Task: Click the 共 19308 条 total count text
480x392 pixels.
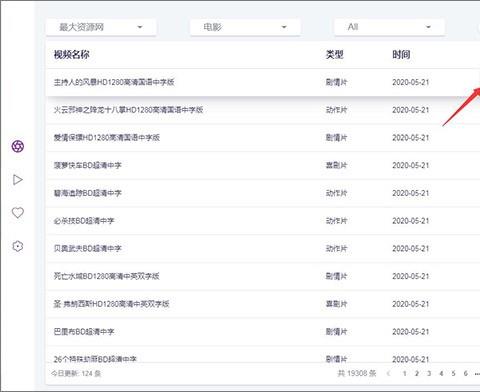Action: tap(357, 373)
